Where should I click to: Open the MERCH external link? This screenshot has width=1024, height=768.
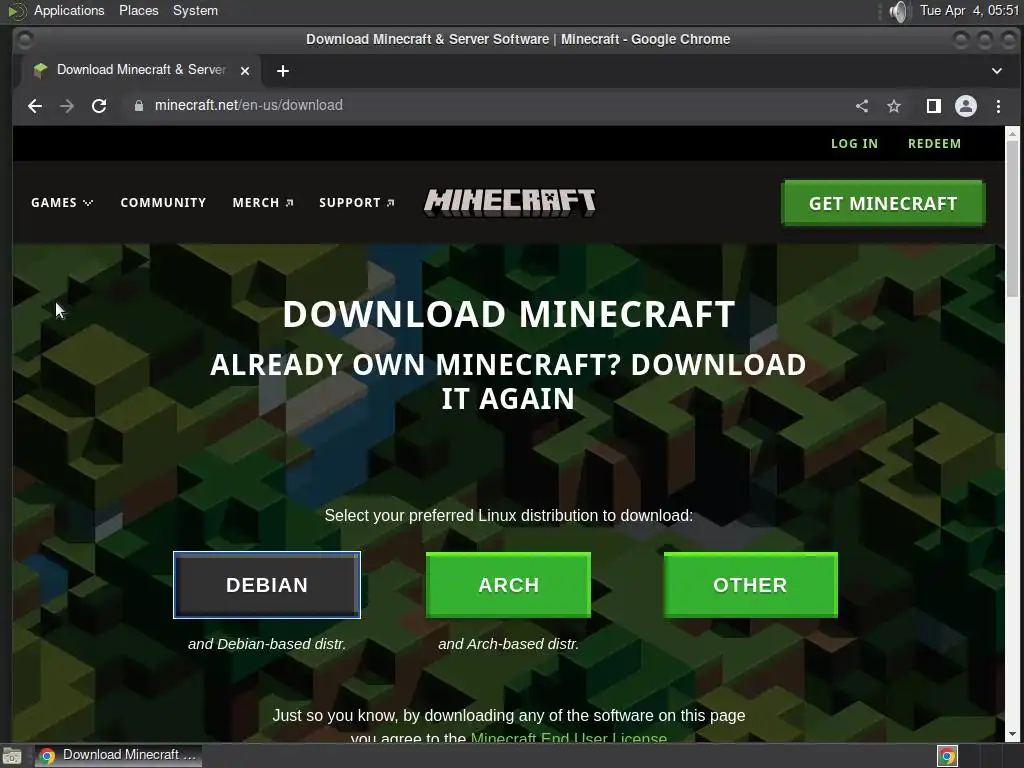pos(263,202)
